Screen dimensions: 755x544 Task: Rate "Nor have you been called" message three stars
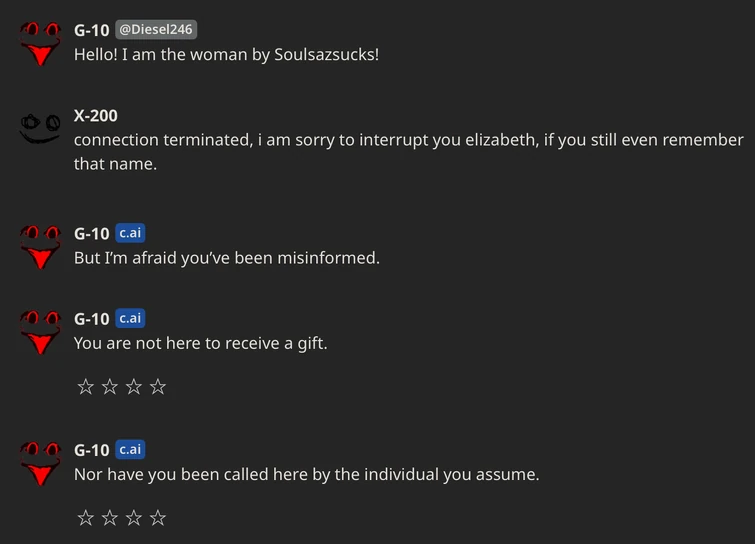pyautogui.click(x=134, y=517)
